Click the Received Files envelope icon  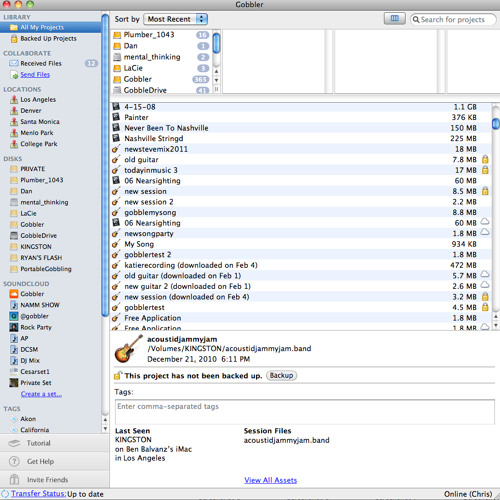[14, 63]
